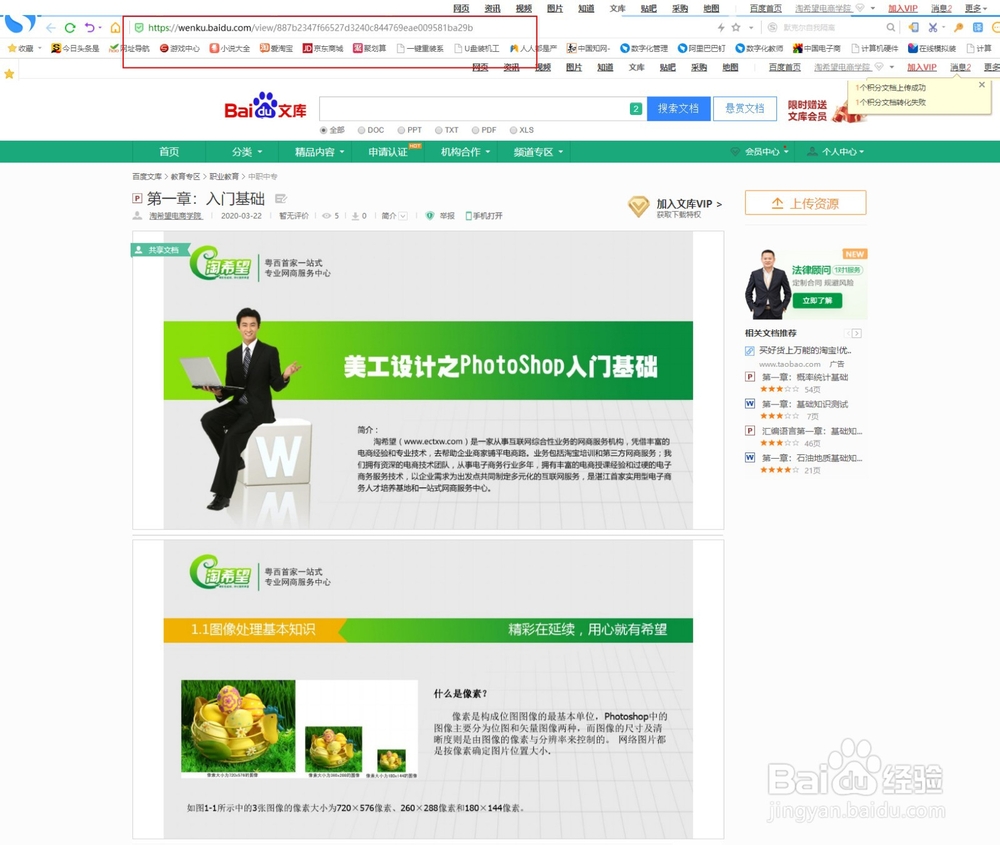This screenshot has height=845, width=1000.
Task: Bookmark page with address bar star icon
Action: tap(736, 27)
